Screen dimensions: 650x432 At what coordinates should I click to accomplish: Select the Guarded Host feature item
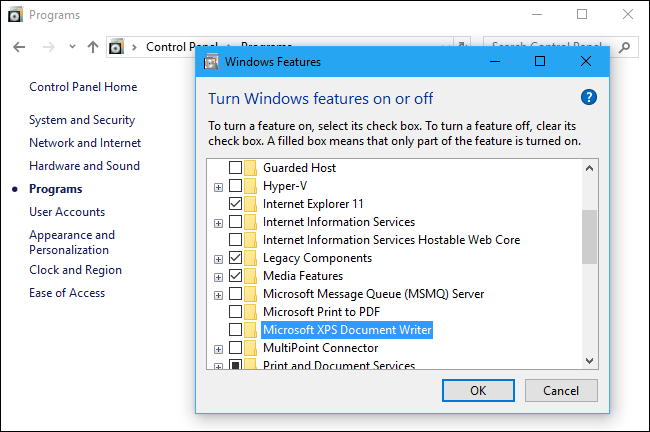coord(299,168)
